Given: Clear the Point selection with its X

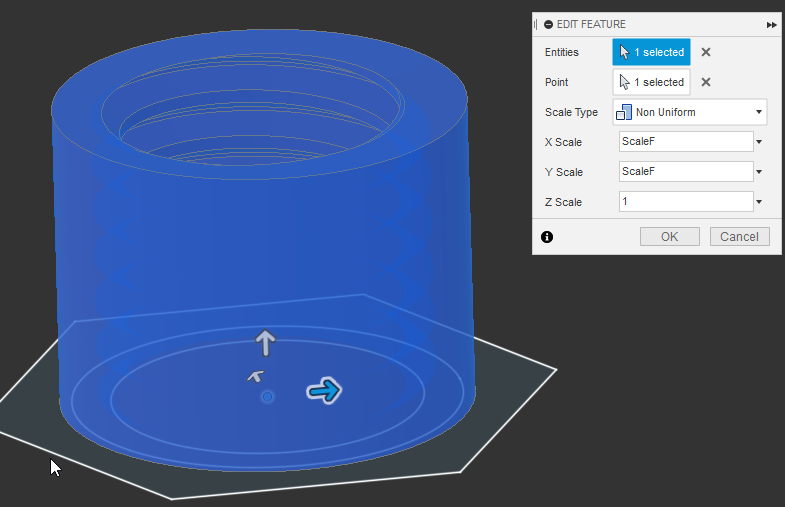Looking at the screenshot, I should pyautogui.click(x=706, y=82).
